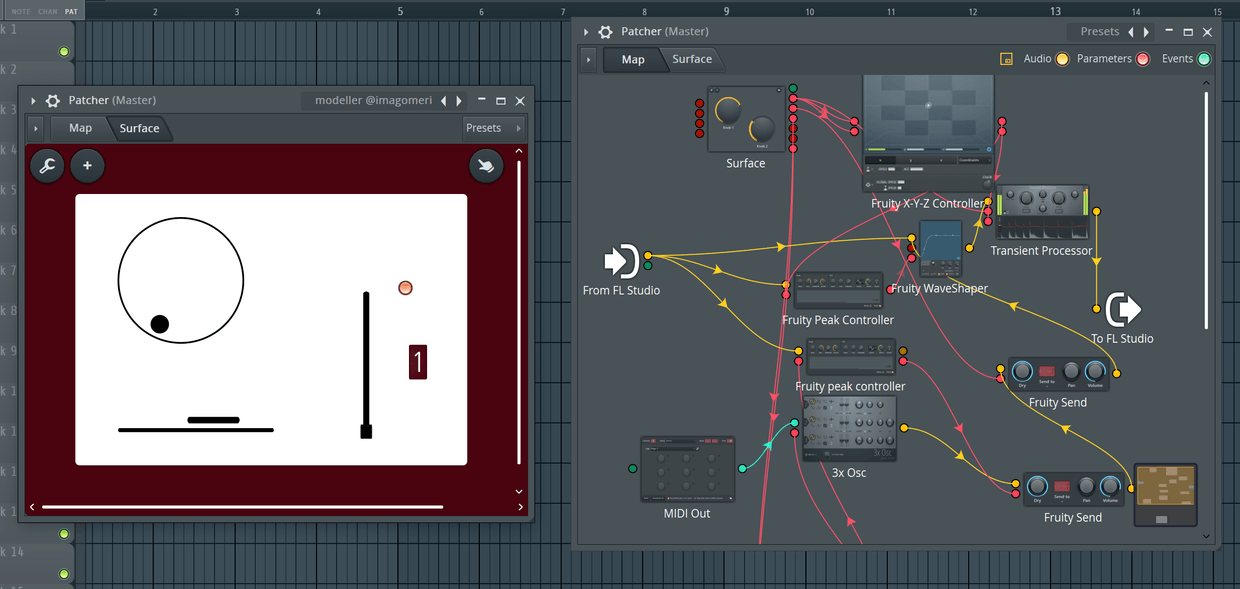1240x589 pixels.
Task: Click the Dry knob on lower Fruity Send
Action: point(1037,485)
